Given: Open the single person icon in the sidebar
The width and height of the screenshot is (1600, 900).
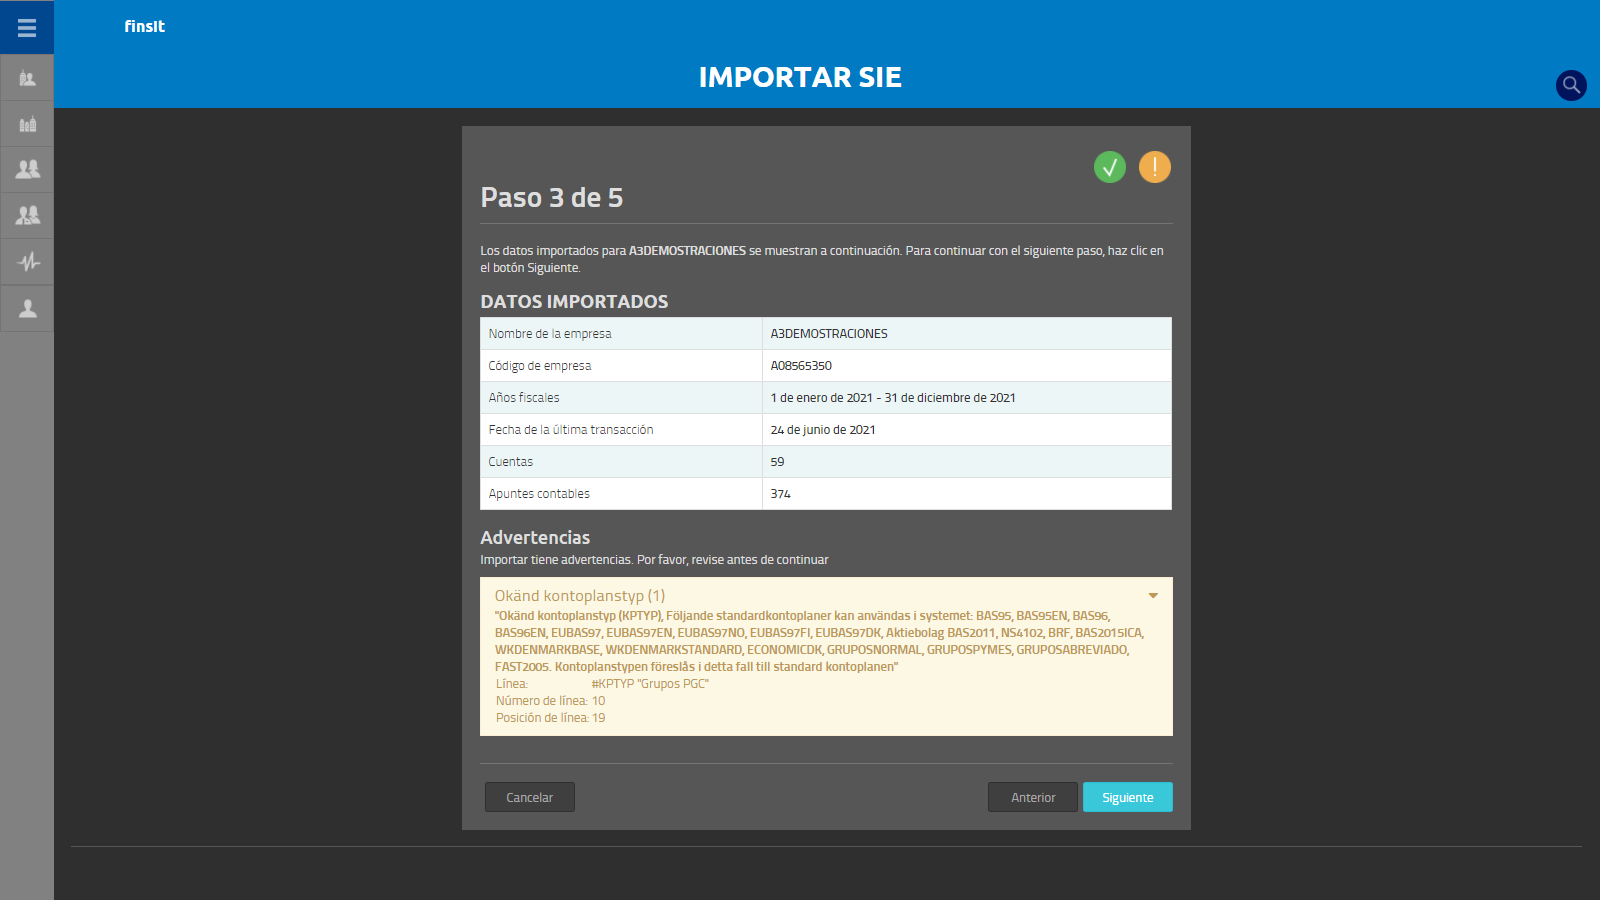Looking at the screenshot, I should coord(27,308).
